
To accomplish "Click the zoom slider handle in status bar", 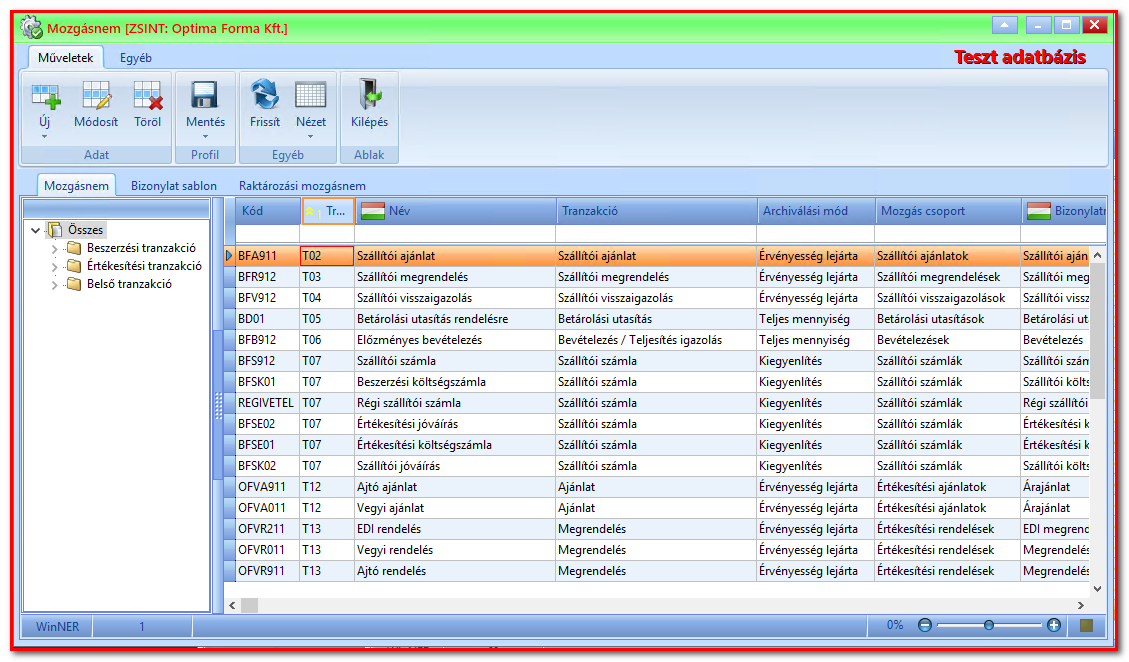I will [989, 625].
